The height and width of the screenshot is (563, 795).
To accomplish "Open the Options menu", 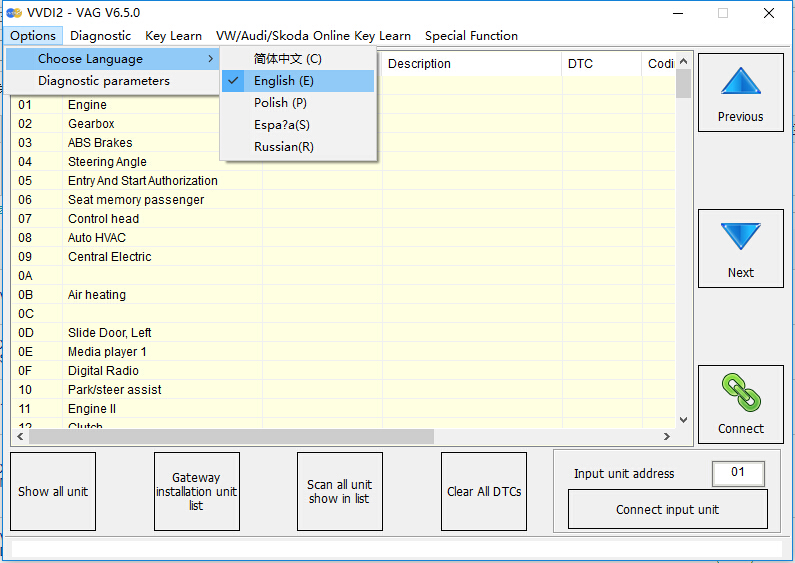I will click(x=33, y=35).
